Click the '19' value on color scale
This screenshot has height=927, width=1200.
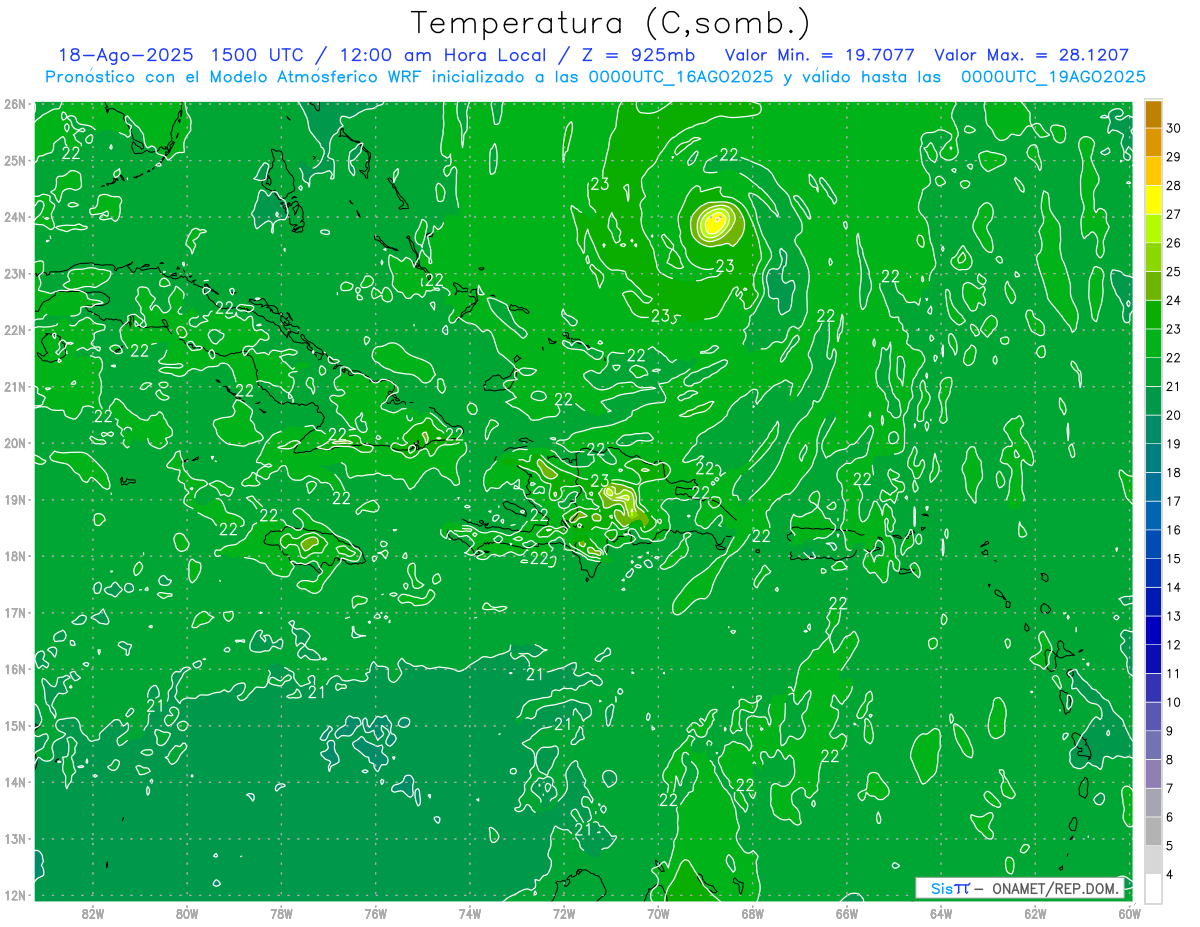(1174, 443)
